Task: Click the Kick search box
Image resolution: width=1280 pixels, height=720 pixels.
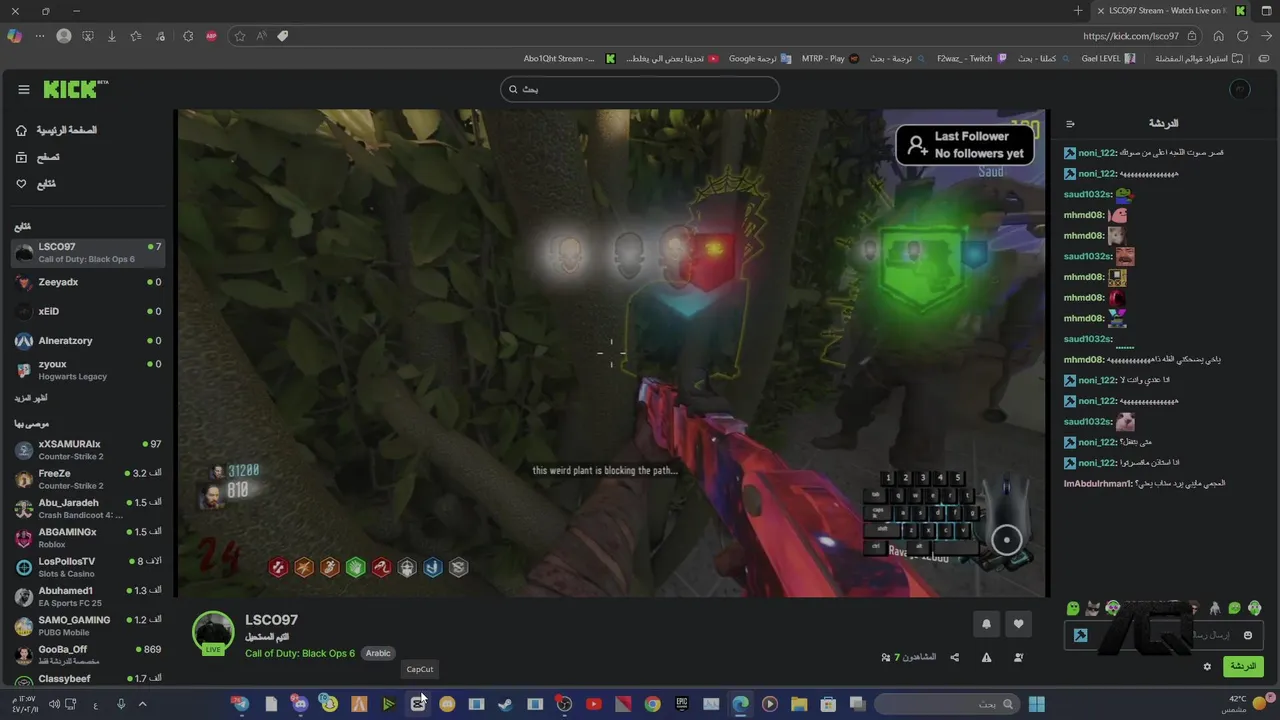Action: pyautogui.click(x=640, y=89)
